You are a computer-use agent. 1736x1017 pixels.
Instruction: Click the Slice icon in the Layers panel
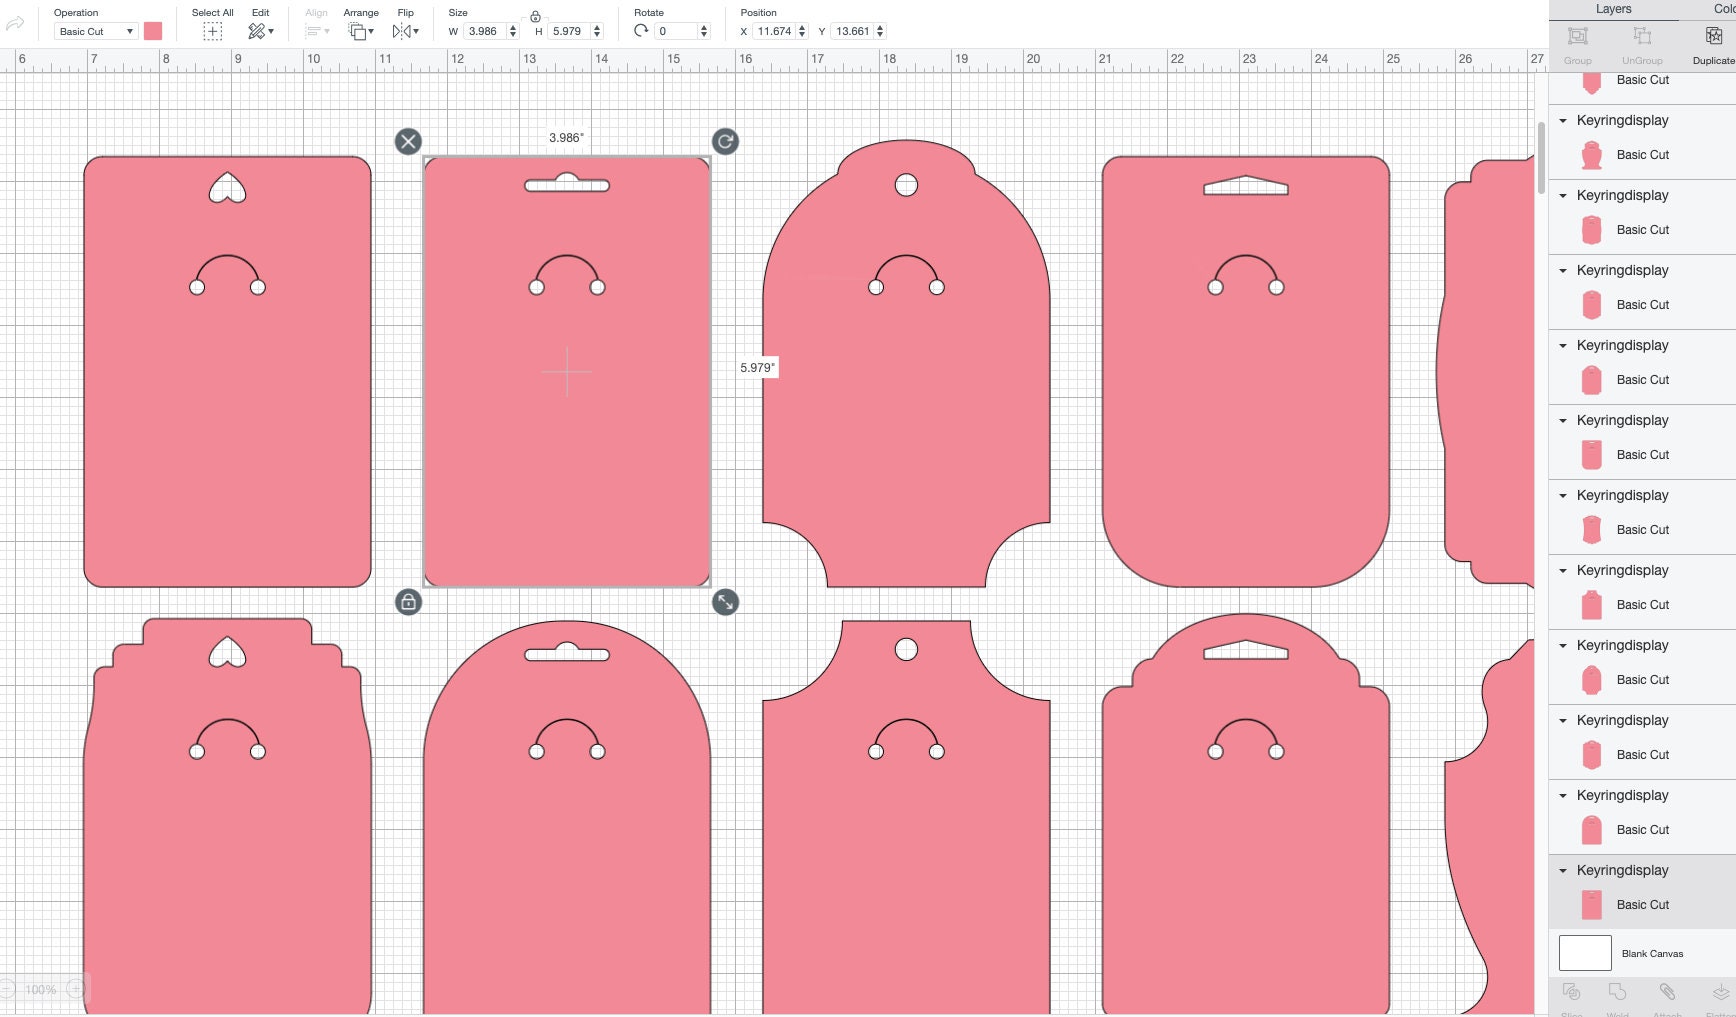pos(1571,993)
